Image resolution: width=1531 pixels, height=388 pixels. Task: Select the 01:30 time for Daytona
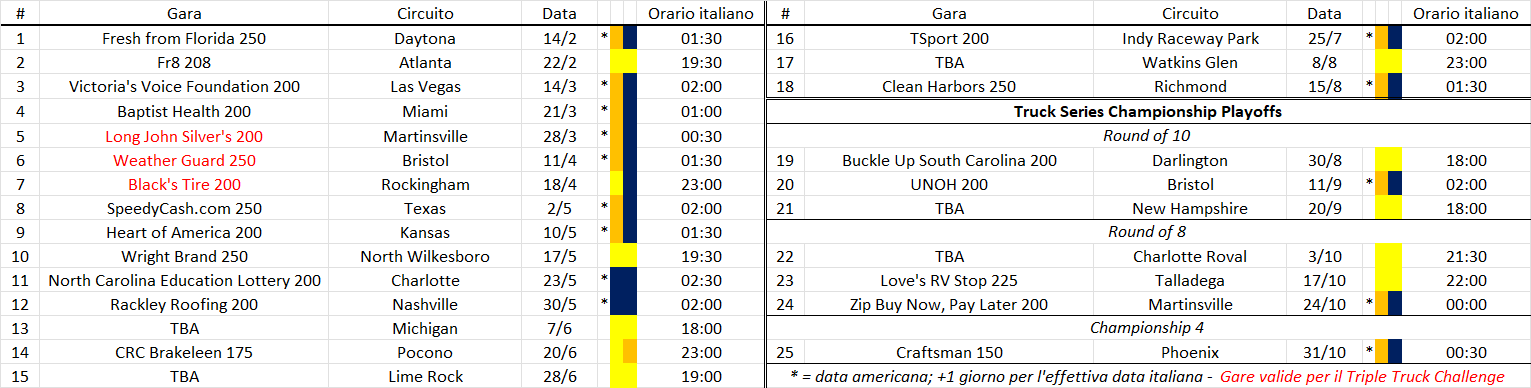click(700, 39)
